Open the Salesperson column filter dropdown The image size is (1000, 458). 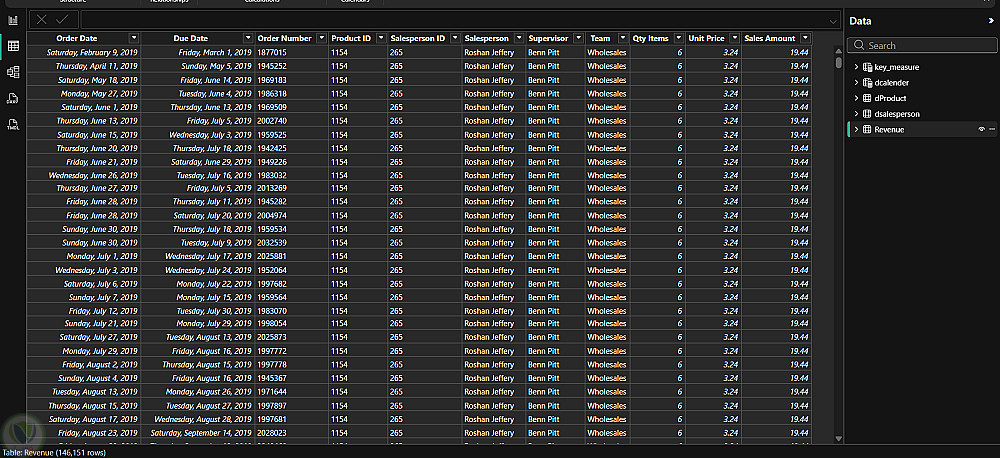click(x=519, y=38)
